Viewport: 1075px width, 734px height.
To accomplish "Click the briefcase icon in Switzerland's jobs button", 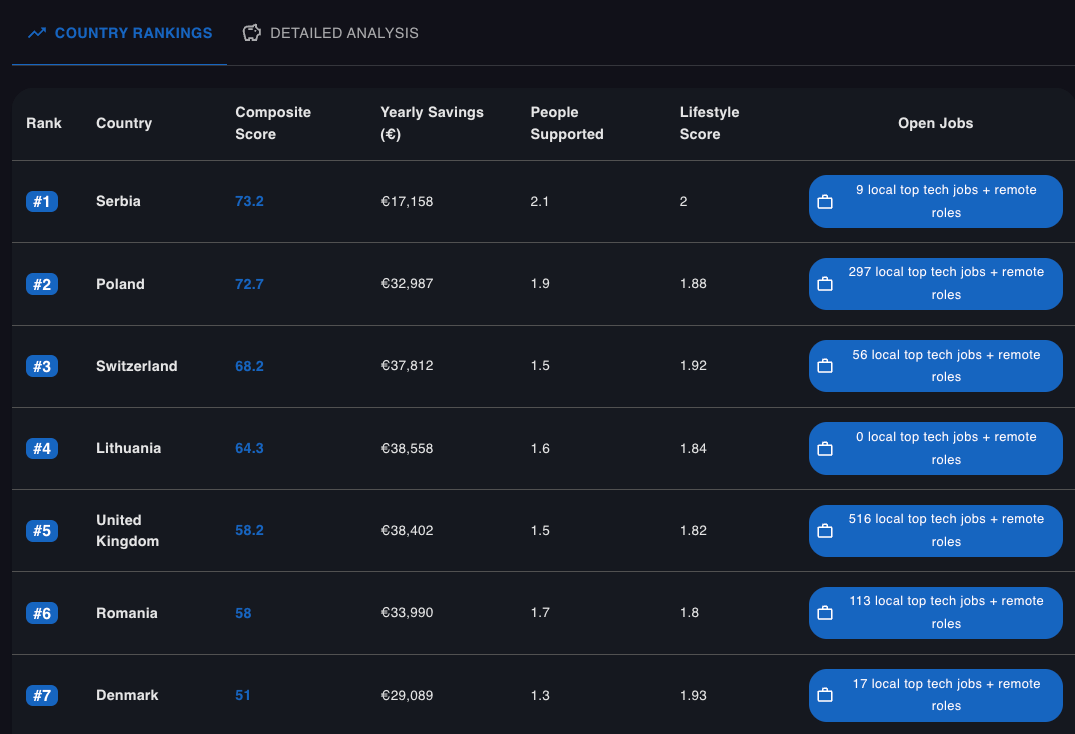I will pyautogui.click(x=825, y=366).
